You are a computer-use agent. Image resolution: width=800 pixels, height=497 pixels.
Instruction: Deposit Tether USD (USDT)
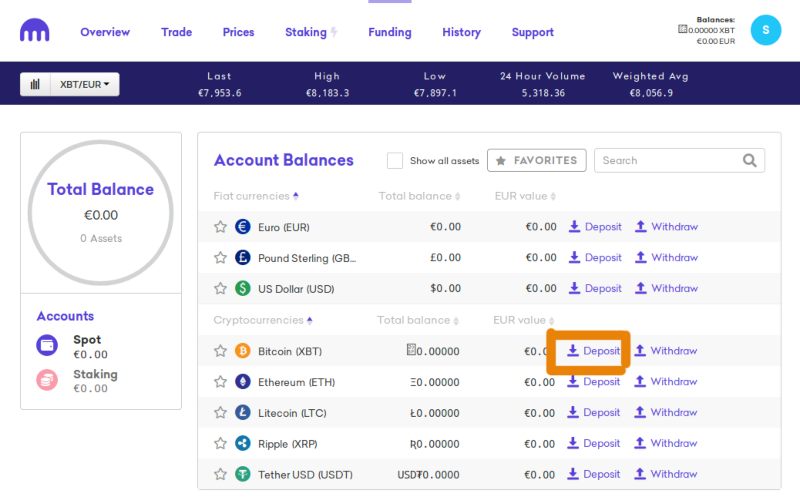594,474
